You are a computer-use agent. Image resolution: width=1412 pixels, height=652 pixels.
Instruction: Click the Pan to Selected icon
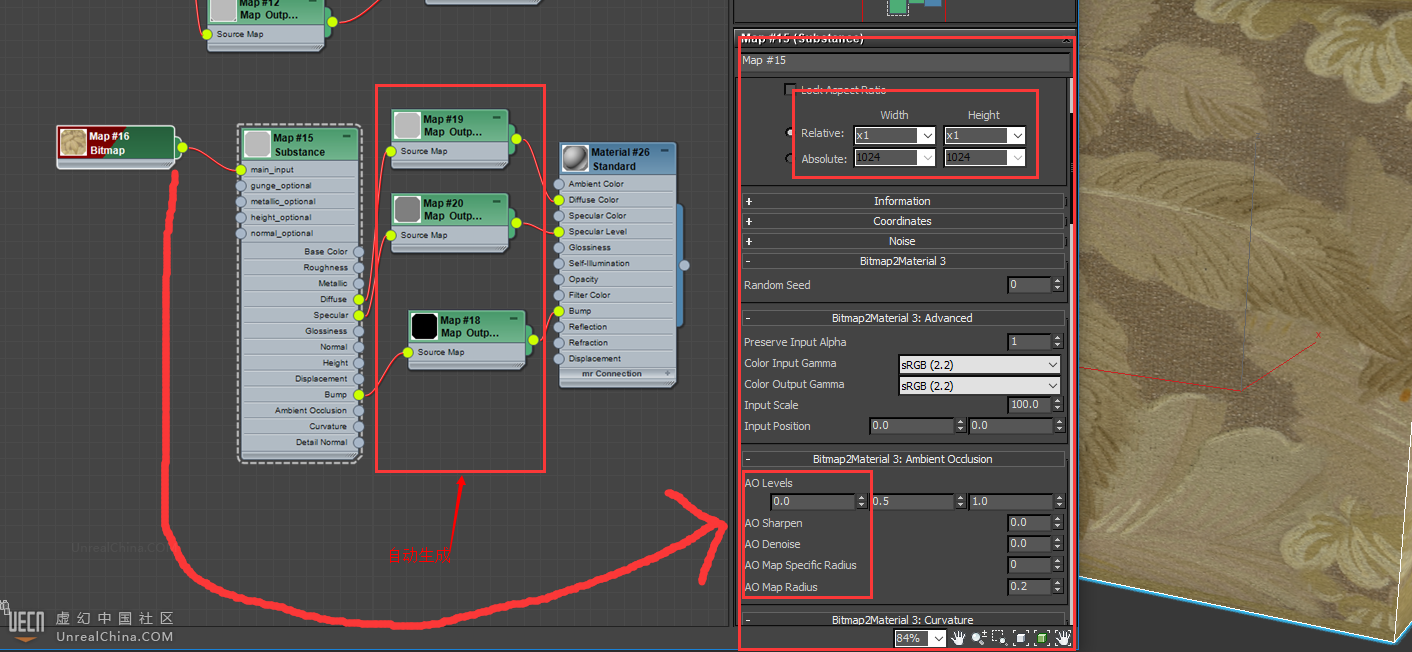(1063, 638)
